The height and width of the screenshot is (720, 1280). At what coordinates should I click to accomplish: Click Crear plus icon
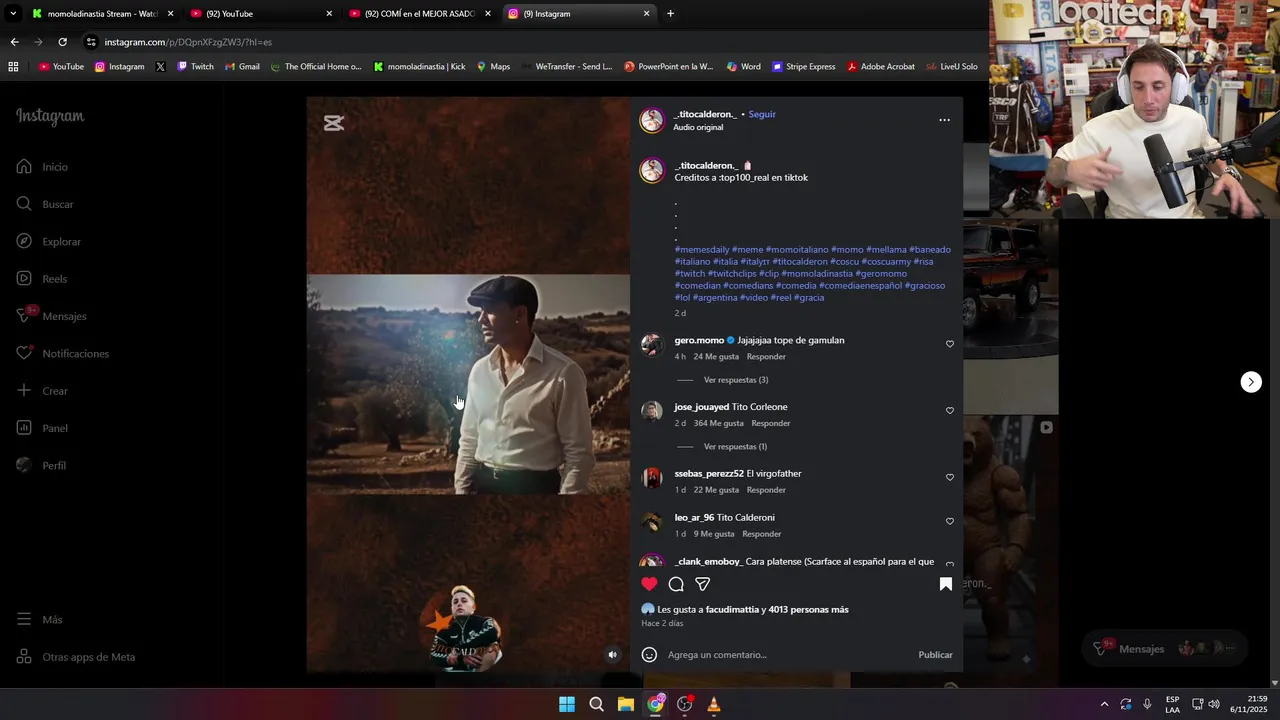point(42,391)
